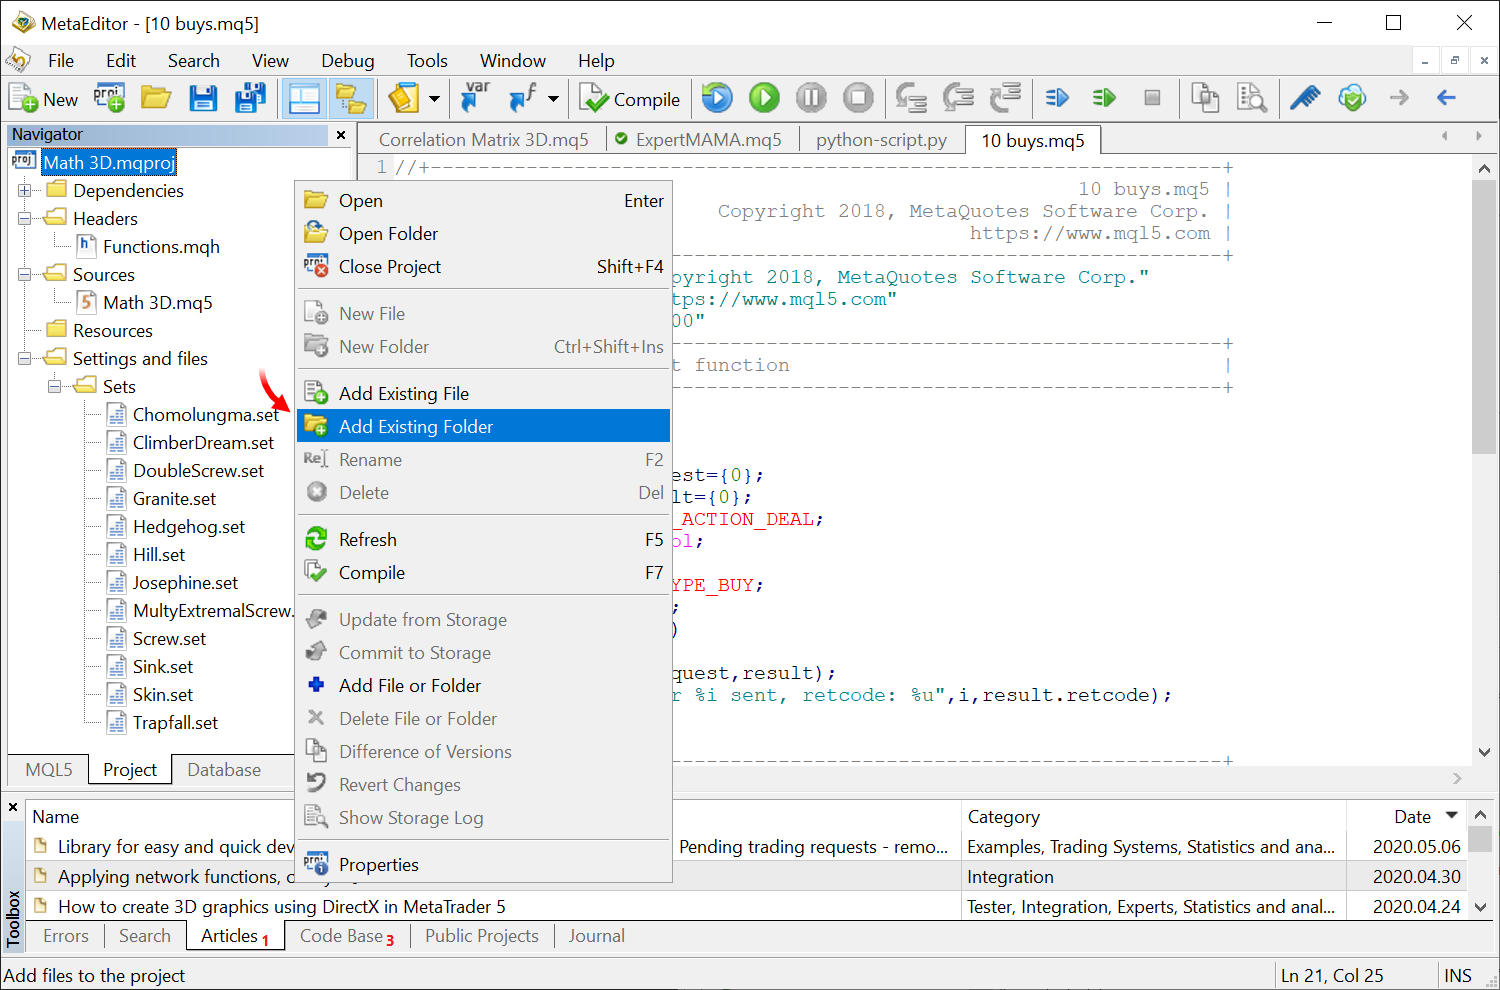The width and height of the screenshot is (1500, 990).
Task: Click the Open folder toolbar icon
Action: click(x=156, y=98)
